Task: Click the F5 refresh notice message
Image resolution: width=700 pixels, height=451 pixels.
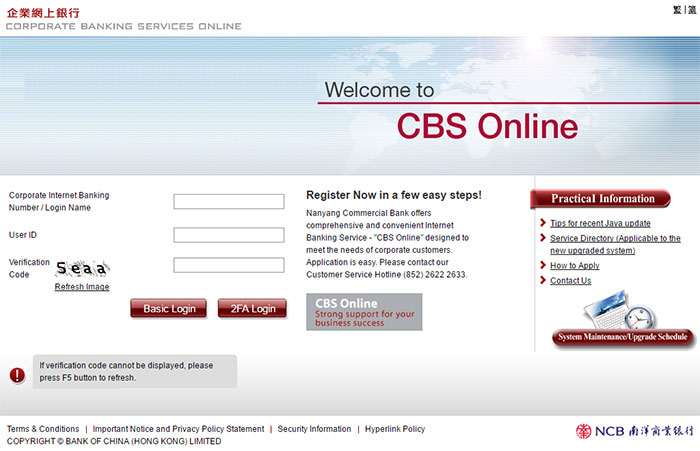Action: click(x=135, y=372)
